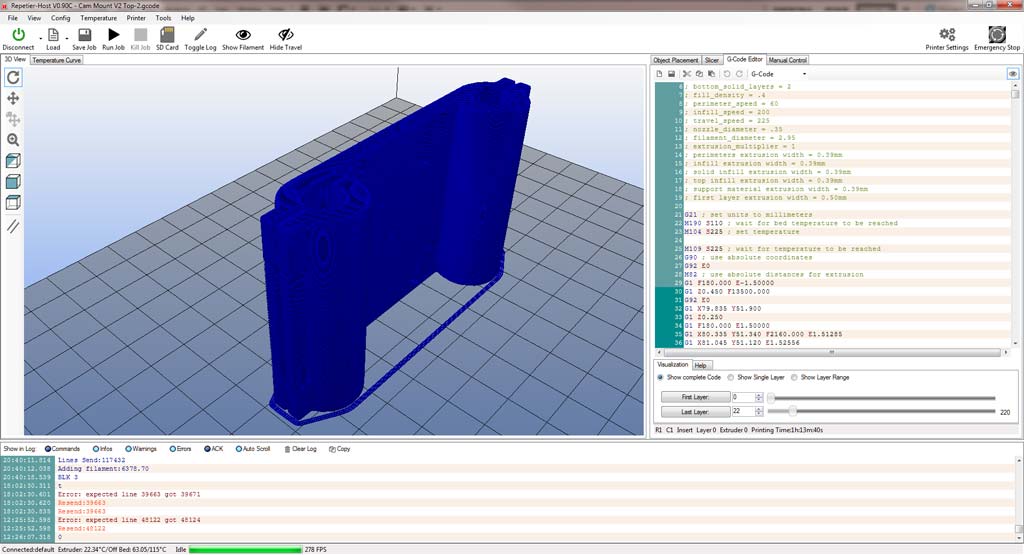
Task: Click the First Layer number input field
Action: point(743,397)
